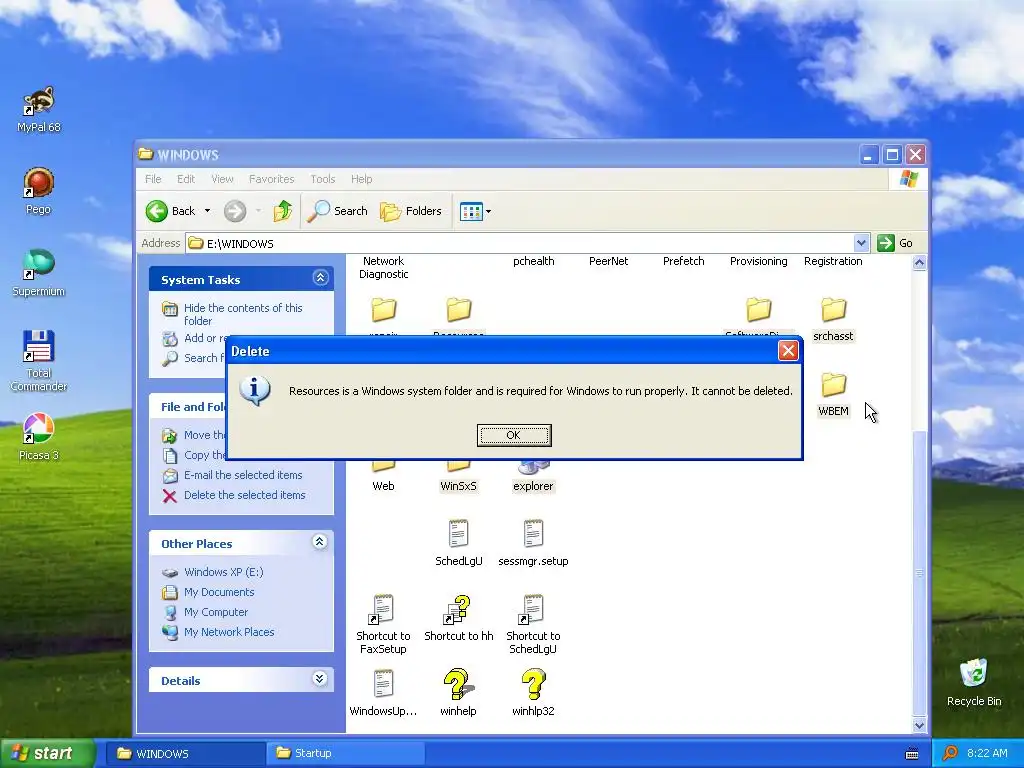
Task: Click the Go button
Action: click(x=895, y=243)
